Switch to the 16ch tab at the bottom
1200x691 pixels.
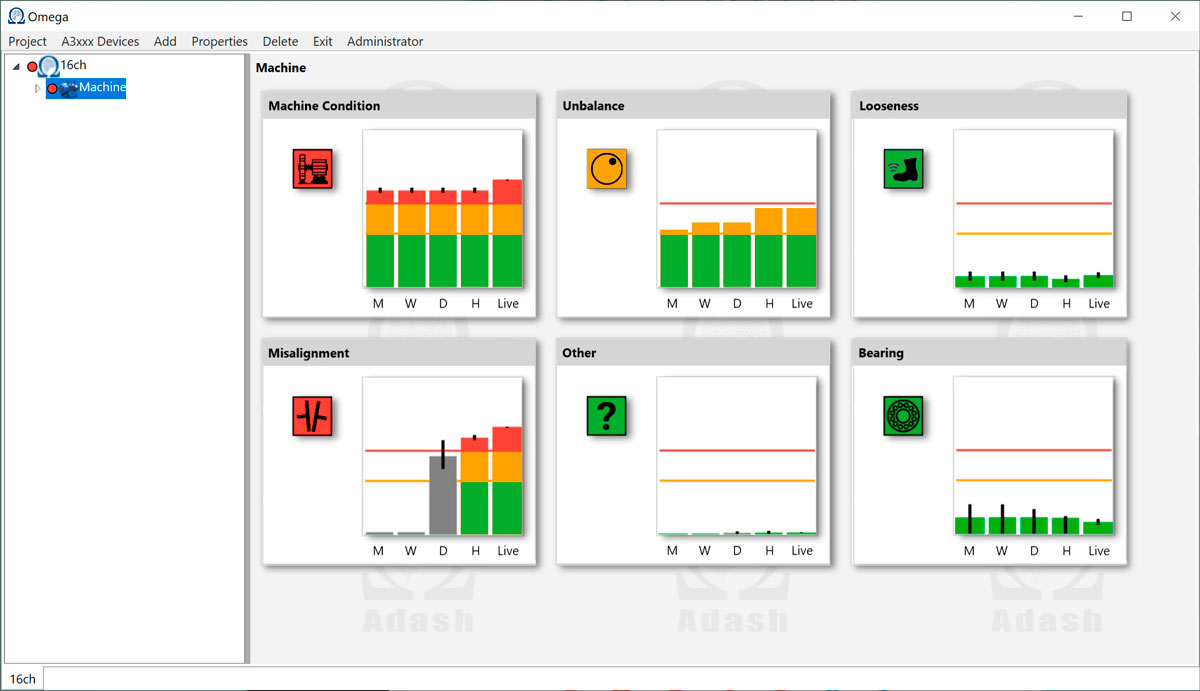pyautogui.click(x=21, y=678)
